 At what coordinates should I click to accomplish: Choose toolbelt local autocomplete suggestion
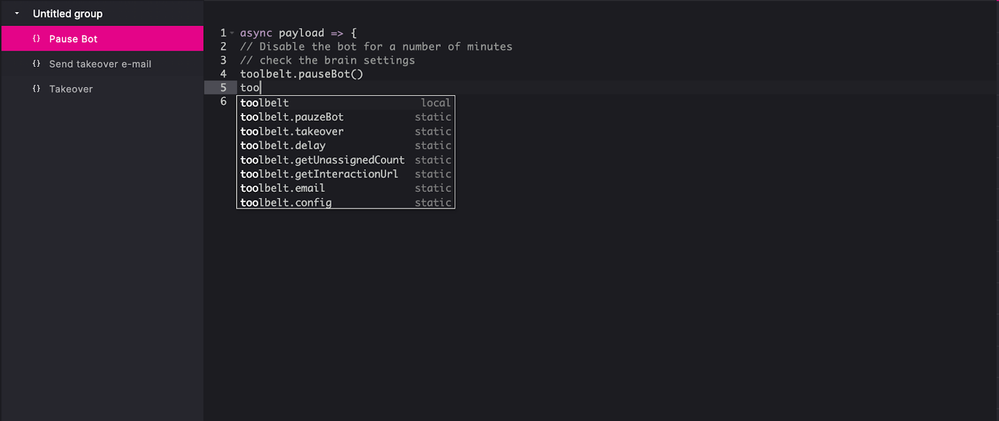[x=345, y=103]
